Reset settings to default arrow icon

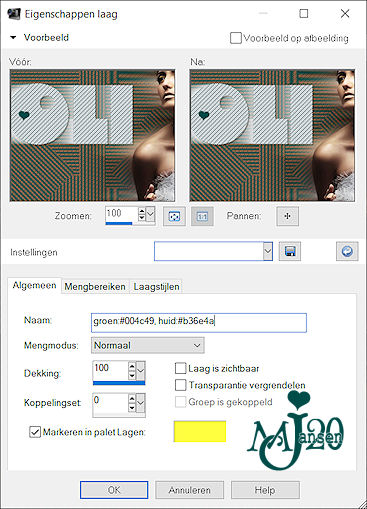(x=347, y=251)
